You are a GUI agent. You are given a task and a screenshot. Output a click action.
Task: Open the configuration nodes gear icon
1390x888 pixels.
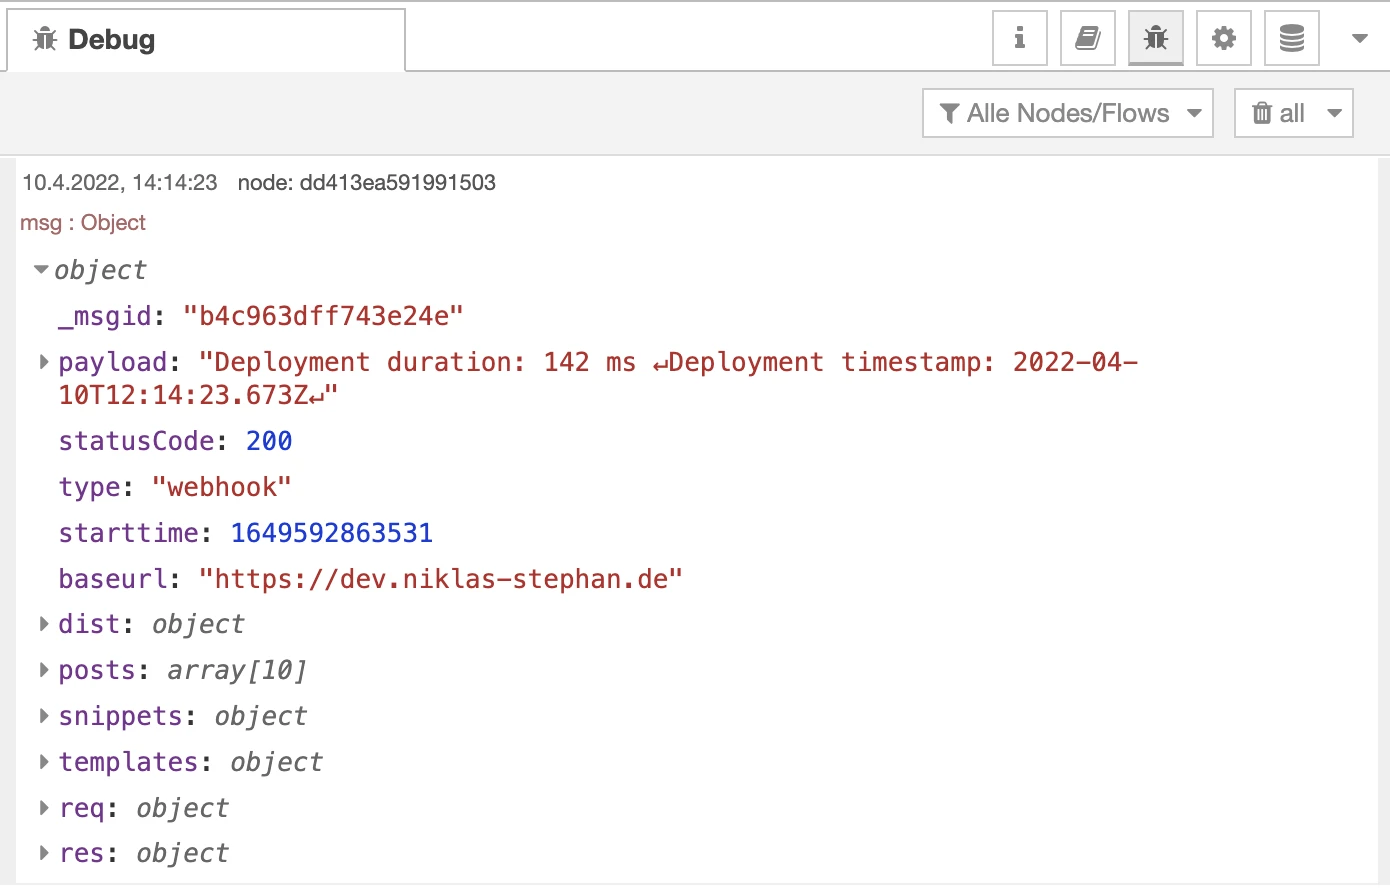pos(1223,39)
